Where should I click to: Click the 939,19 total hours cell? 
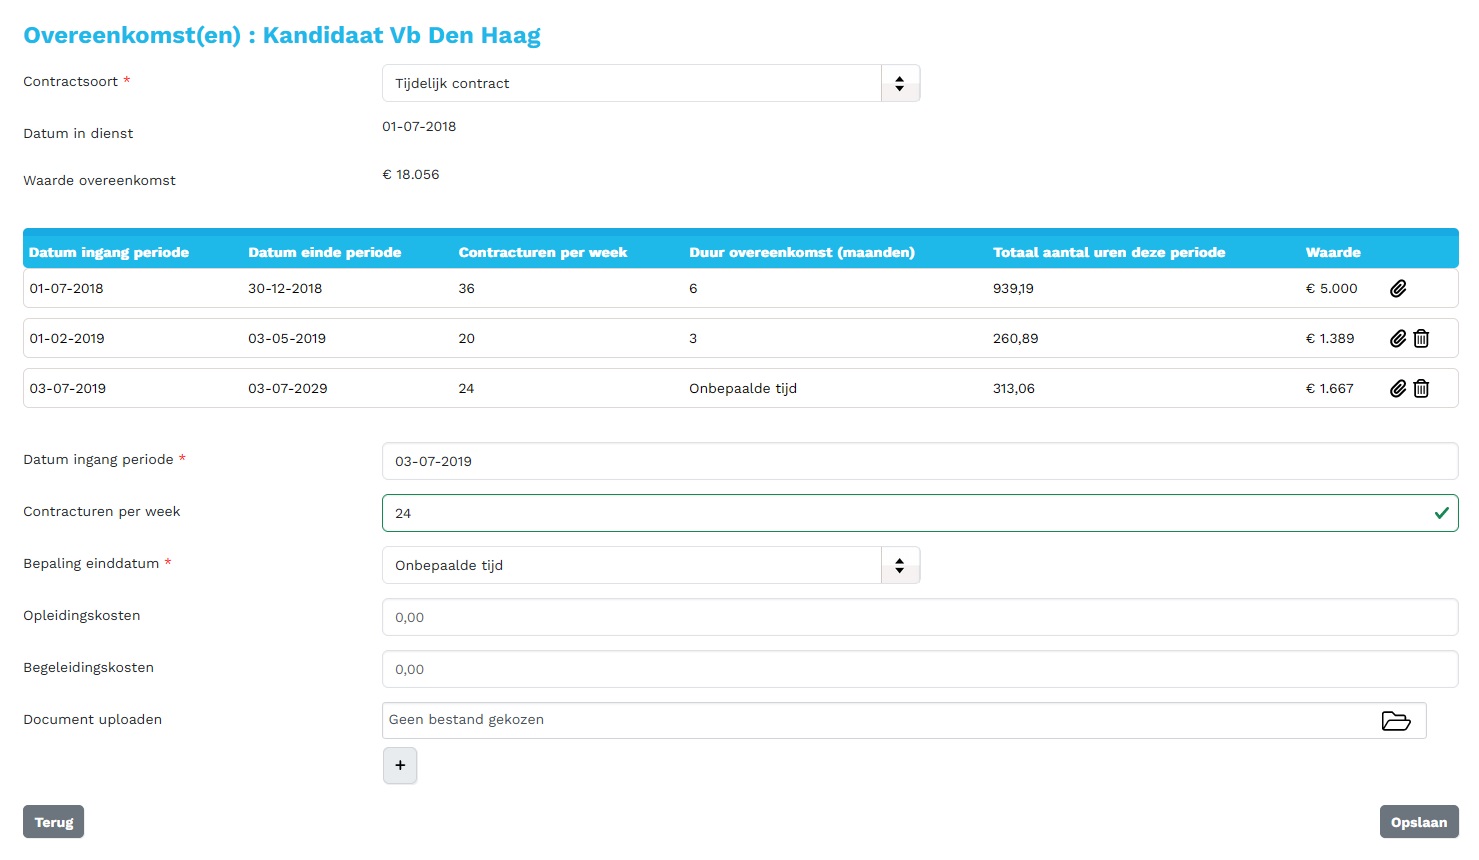(x=1013, y=288)
